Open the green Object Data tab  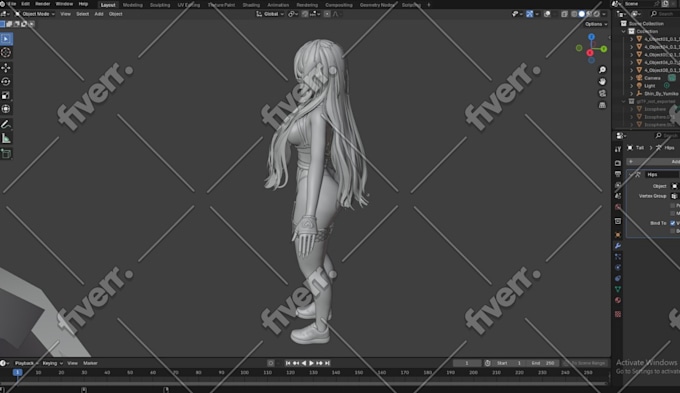pos(618,289)
